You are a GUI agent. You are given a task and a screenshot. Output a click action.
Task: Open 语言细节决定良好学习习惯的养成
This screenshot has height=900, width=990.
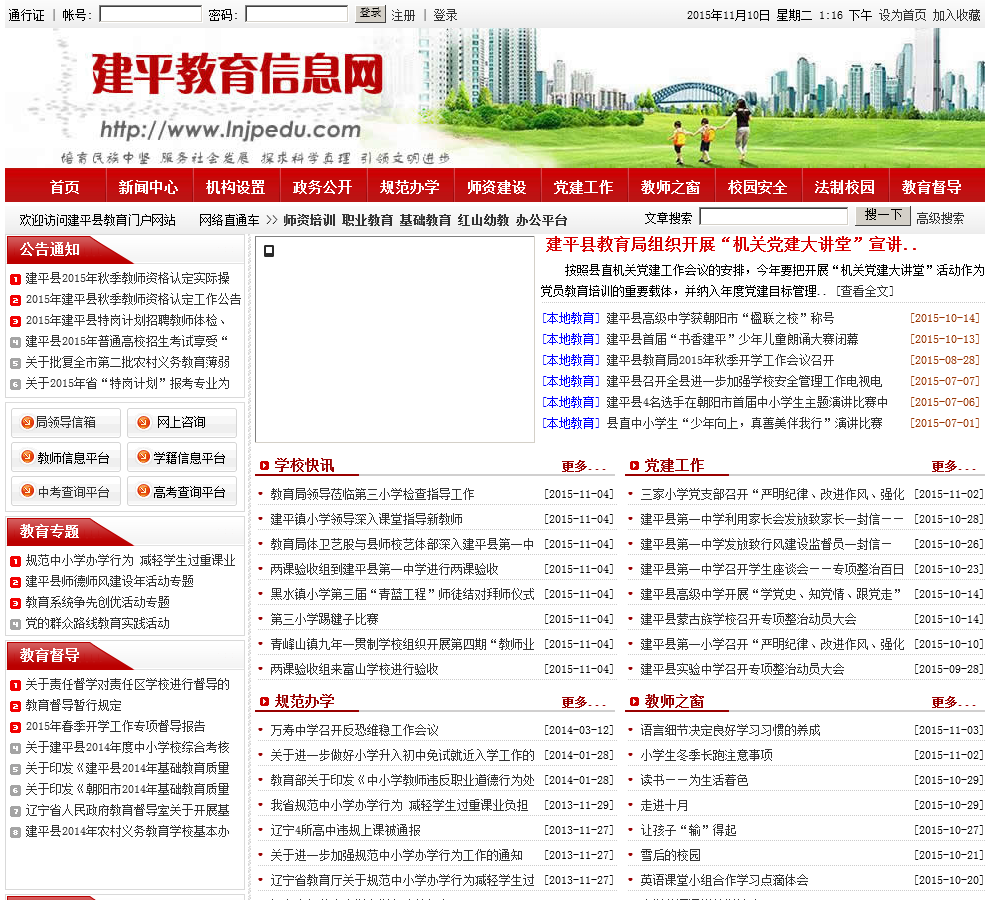coord(730,731)
